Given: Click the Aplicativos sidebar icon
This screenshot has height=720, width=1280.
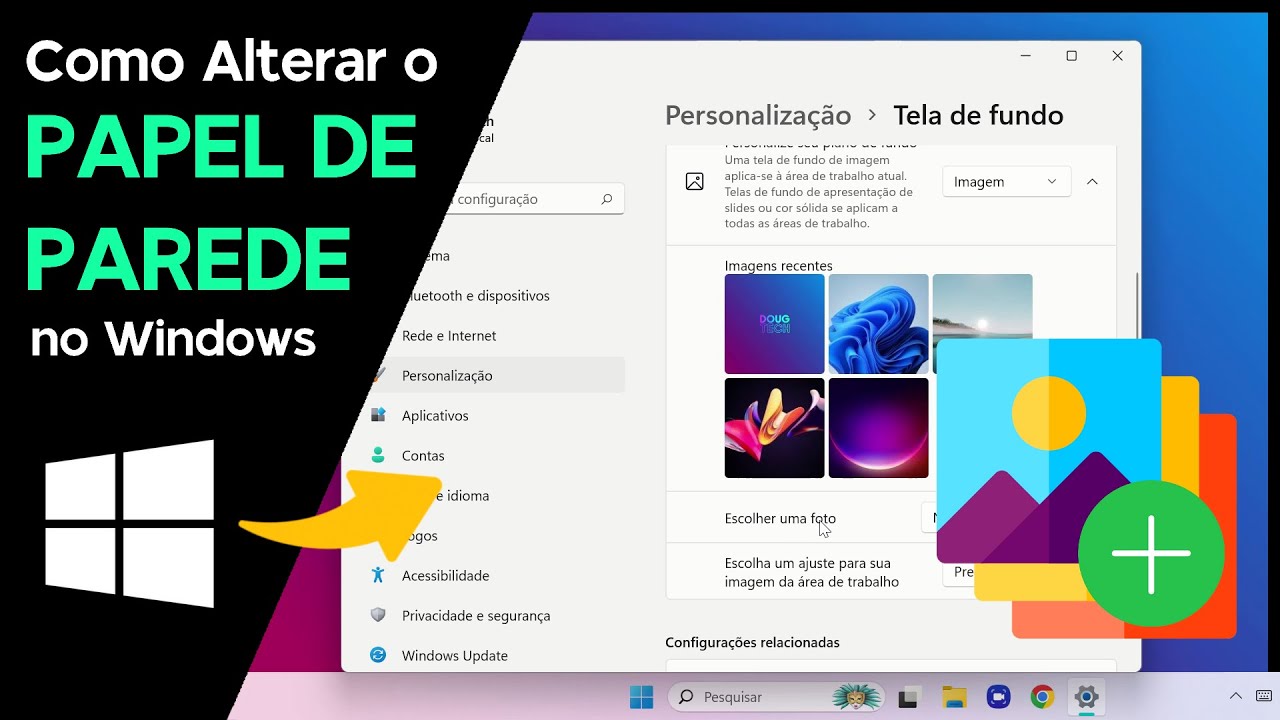Looking at the screenshot, I should [x=378, y=415].
